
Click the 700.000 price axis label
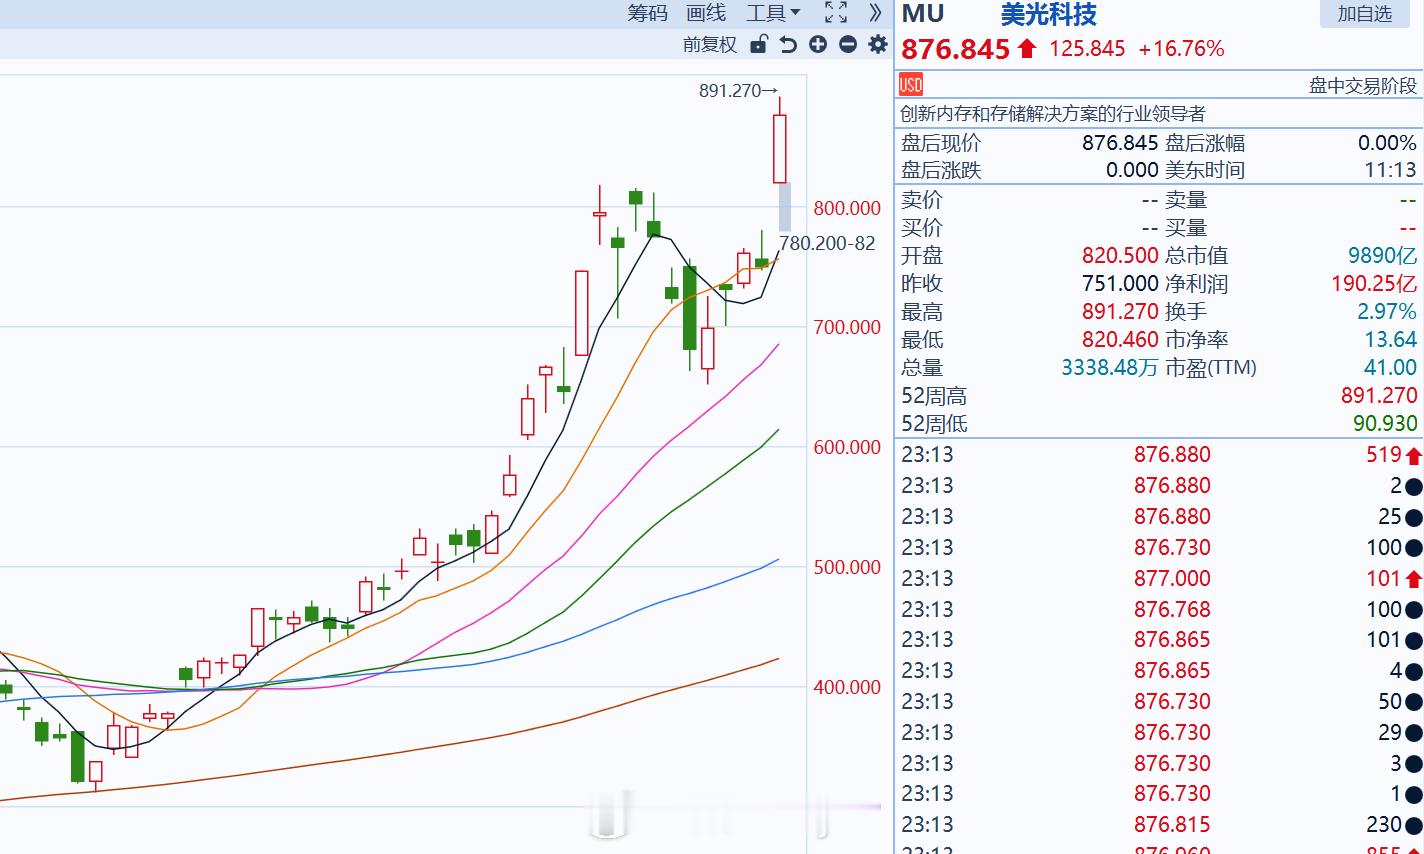click(x=847, y=327)
